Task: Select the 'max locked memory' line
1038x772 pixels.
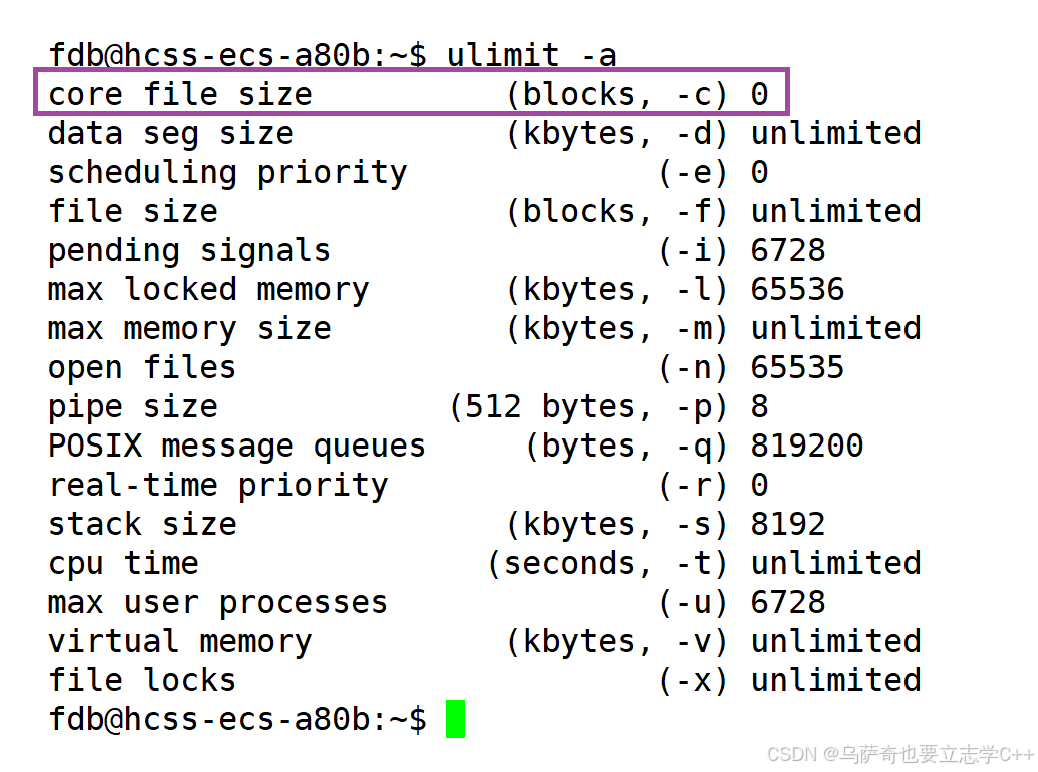Action: click(446, 290)
